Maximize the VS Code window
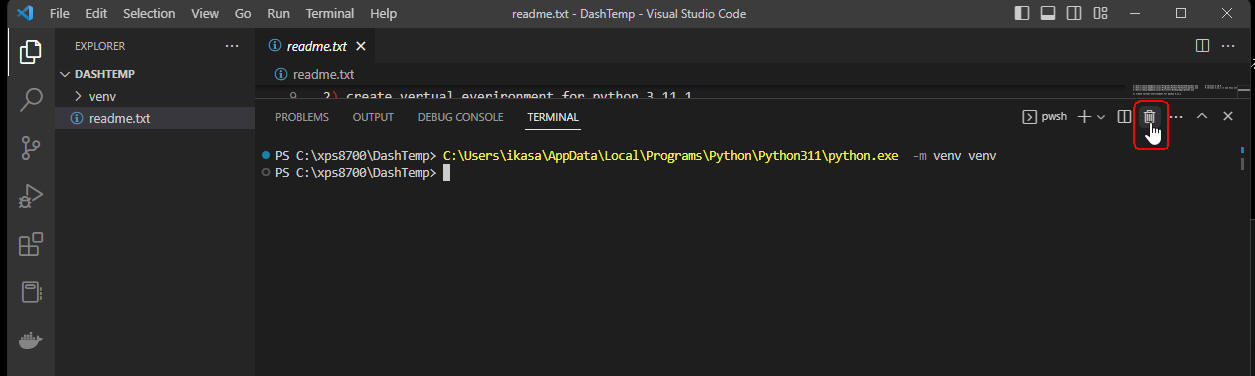 (x=1182, y=14)
